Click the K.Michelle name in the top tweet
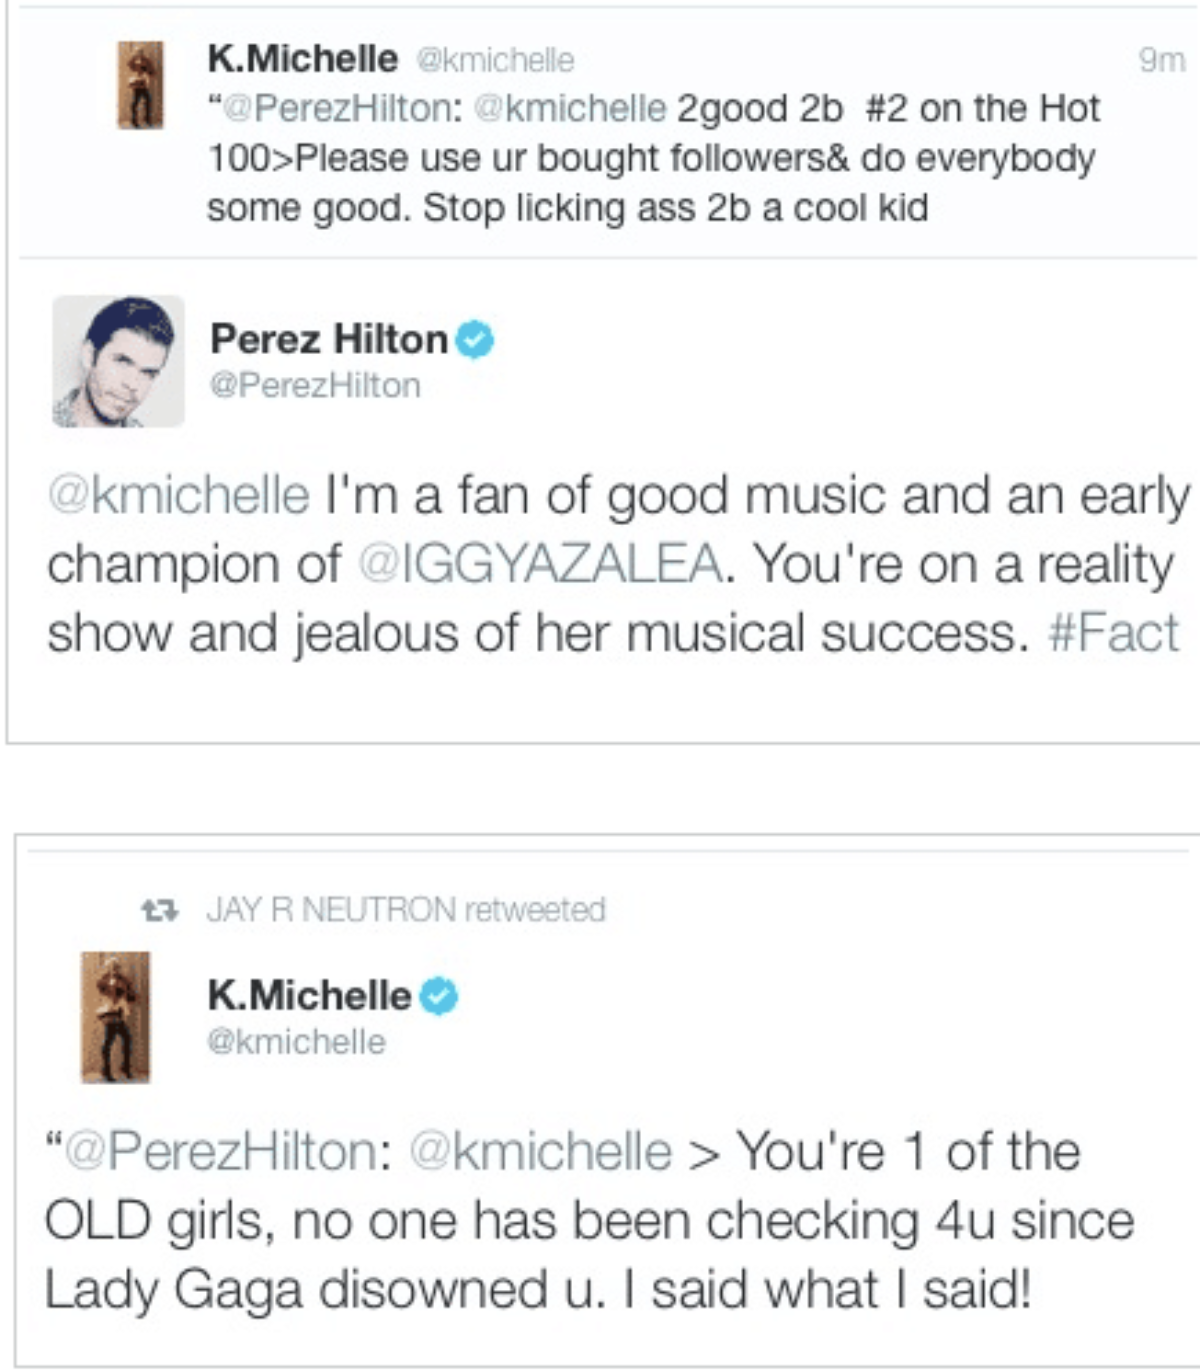The height and width of the screenshot is (1371, 1200). click(x=302, y=59)
